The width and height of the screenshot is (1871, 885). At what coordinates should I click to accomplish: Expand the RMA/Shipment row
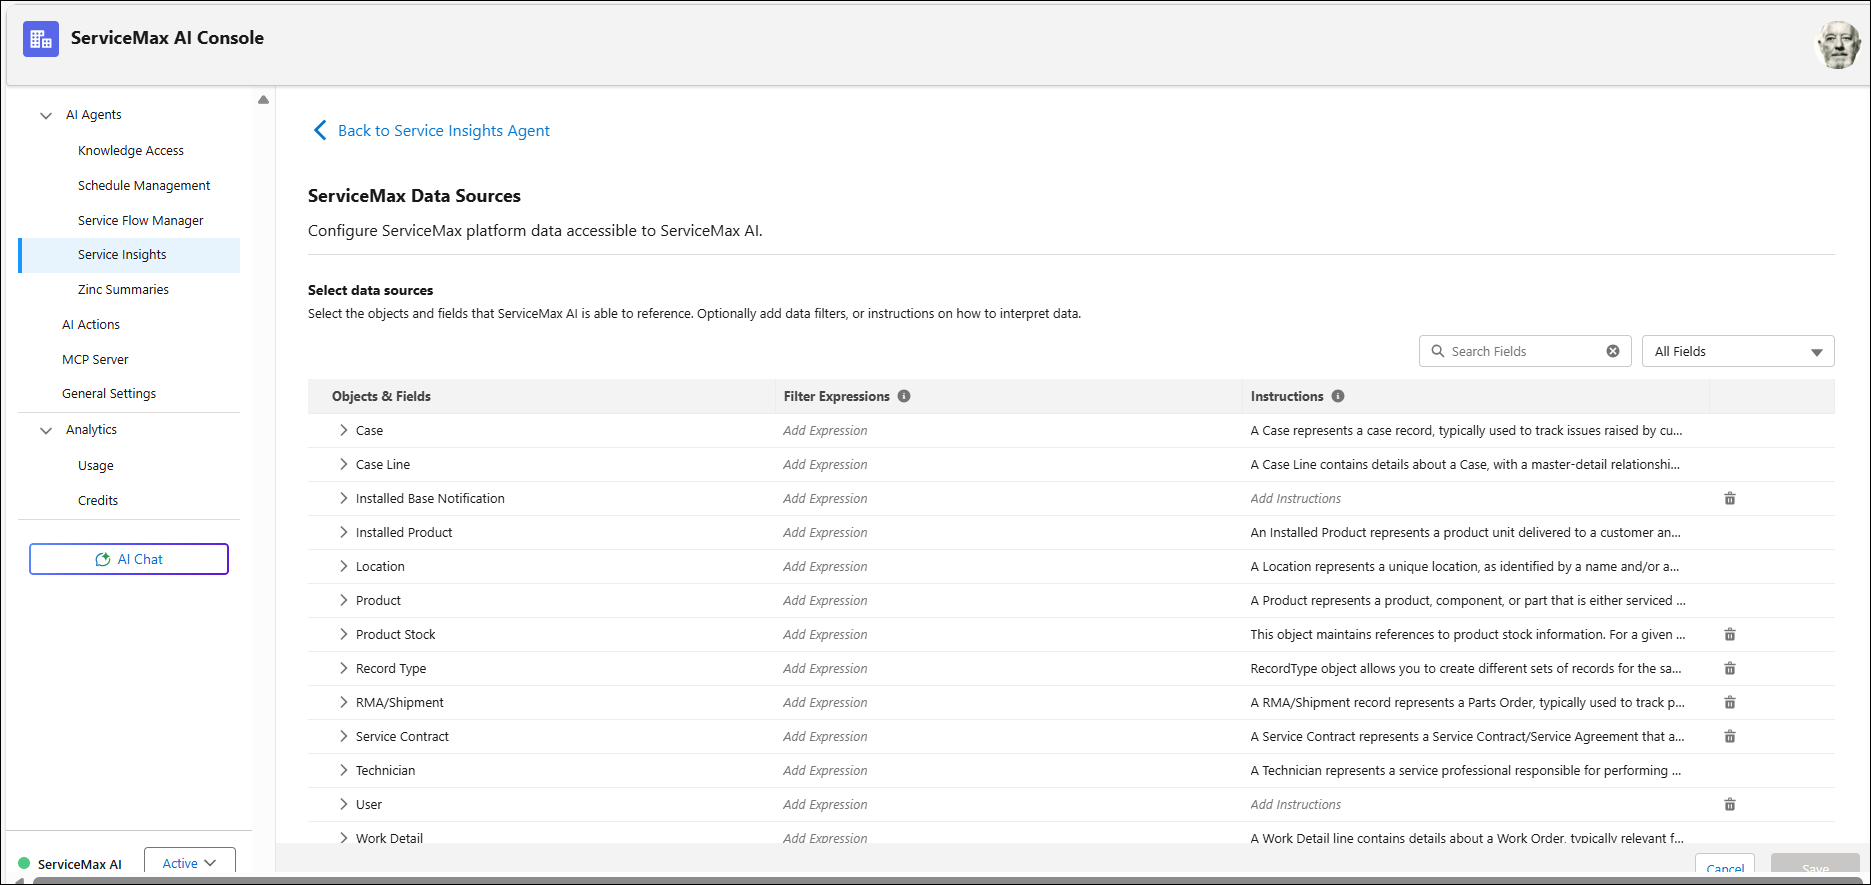(343, 702)
